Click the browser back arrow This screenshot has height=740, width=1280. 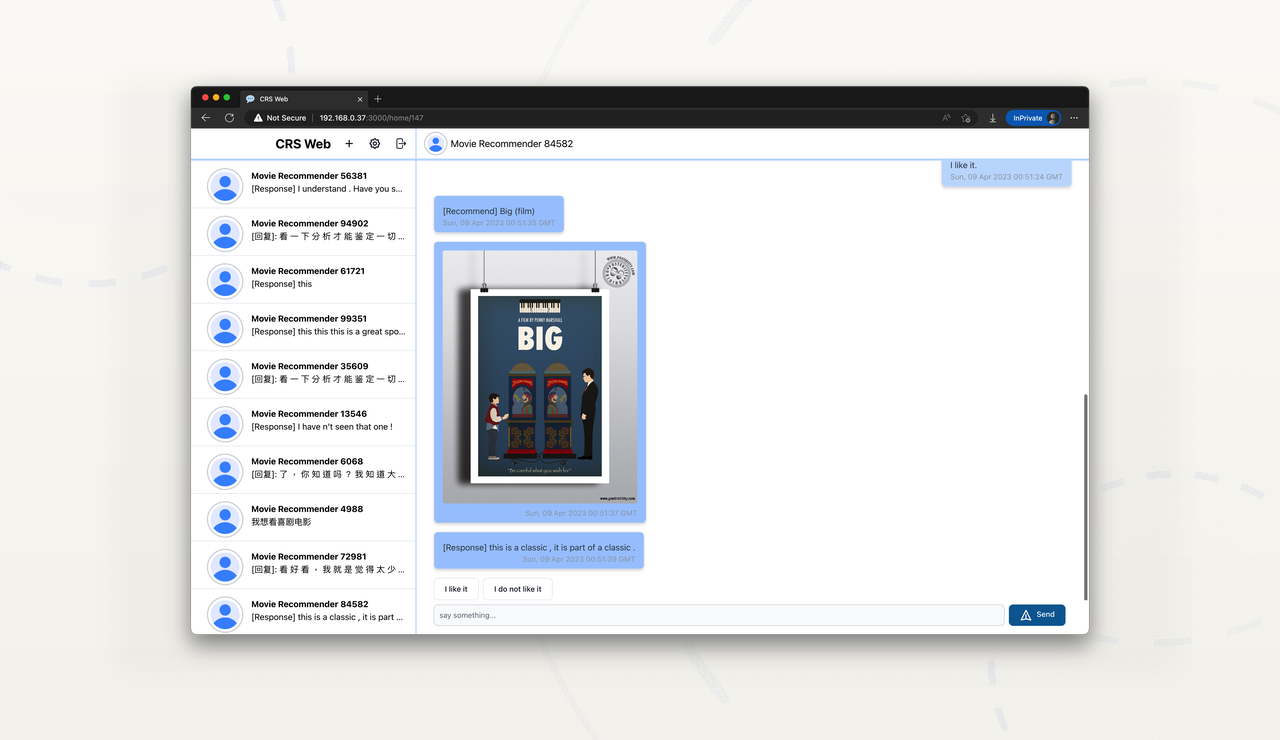click(x=206, y=118)
